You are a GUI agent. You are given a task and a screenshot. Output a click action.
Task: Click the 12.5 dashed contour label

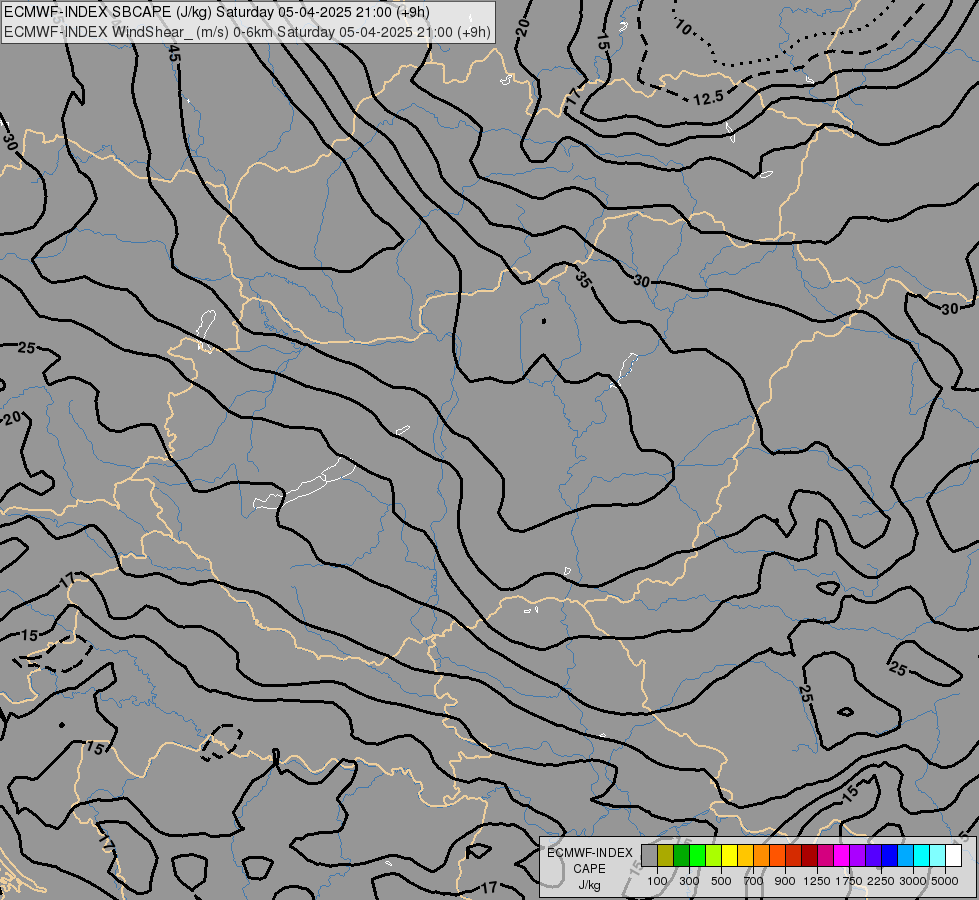[x=709, y=98]
